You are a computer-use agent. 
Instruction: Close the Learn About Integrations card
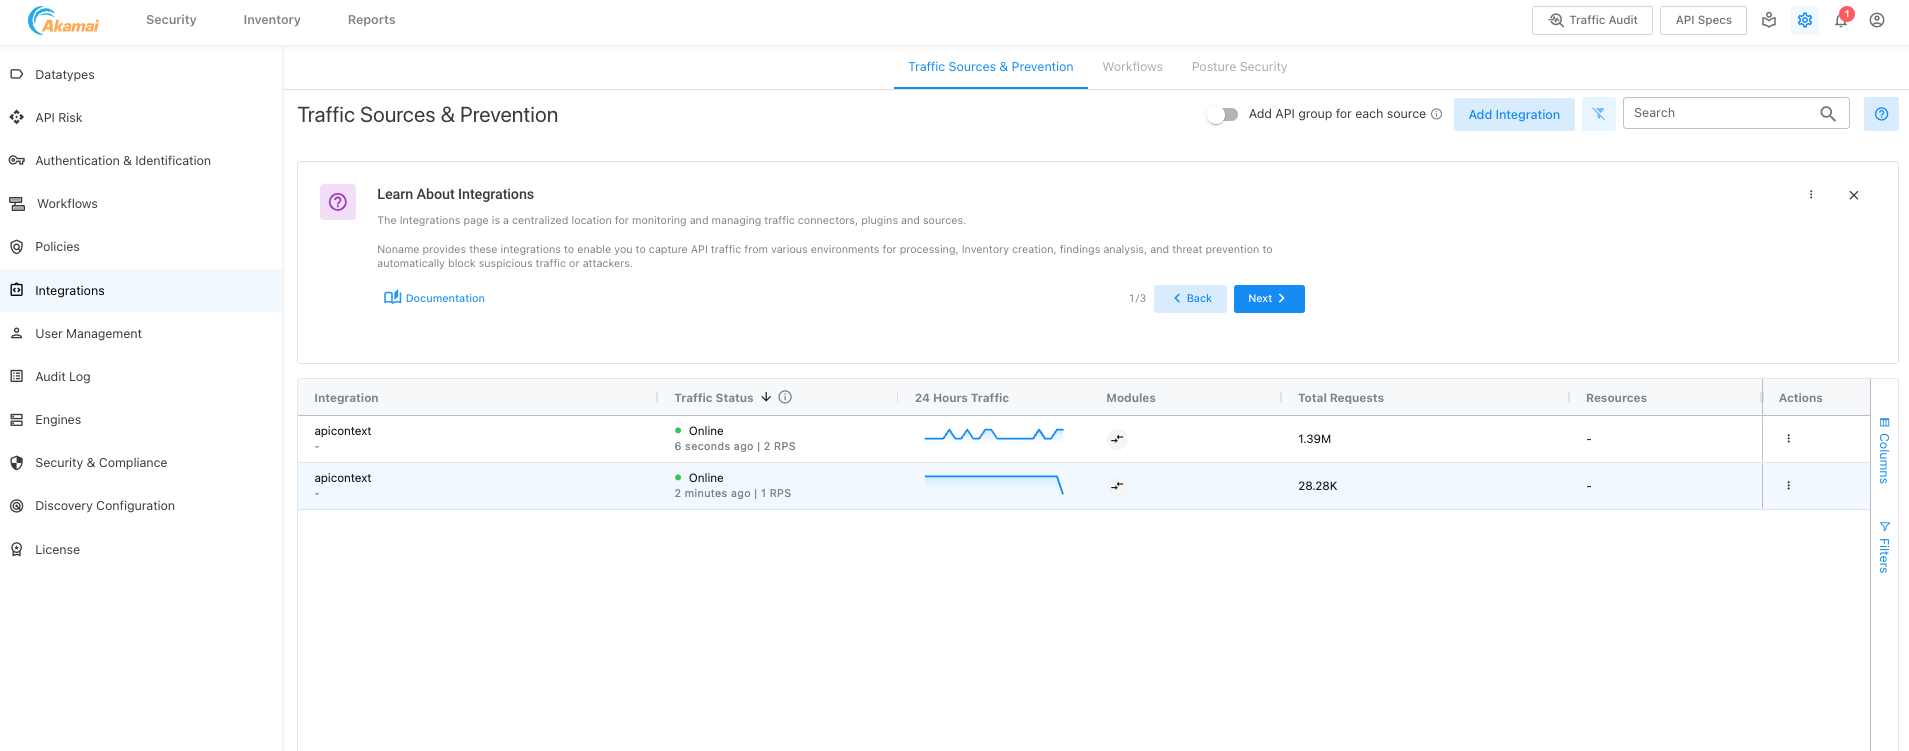[1854, 195]
